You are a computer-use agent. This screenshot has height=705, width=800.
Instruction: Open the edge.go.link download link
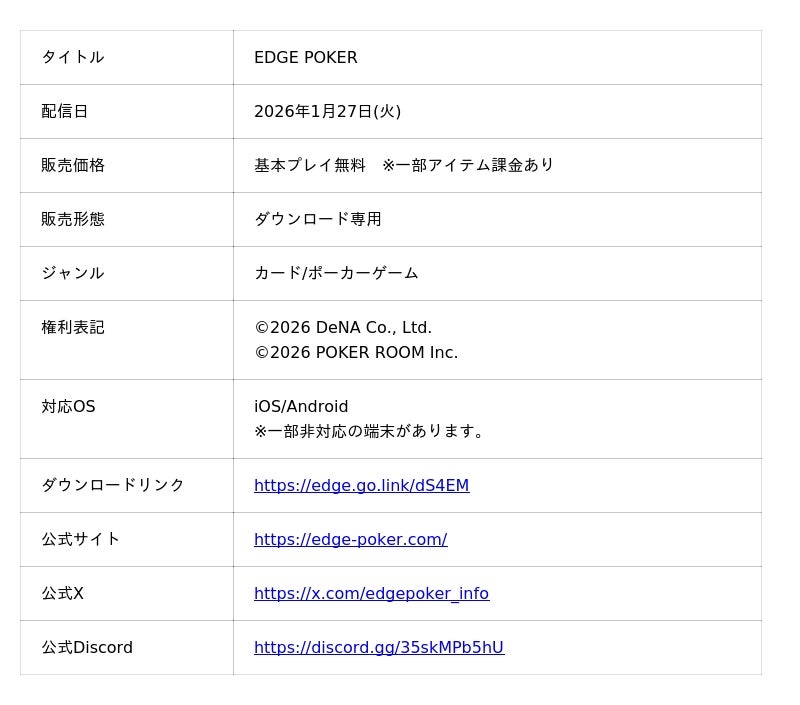[x=361, y=485]
